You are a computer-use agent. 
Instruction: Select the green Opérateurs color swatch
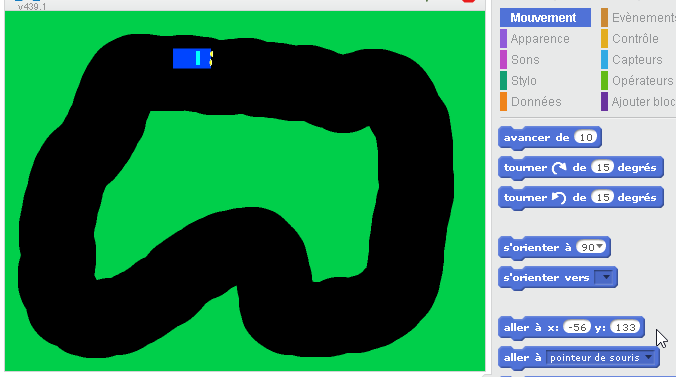[x=604, y=81]
